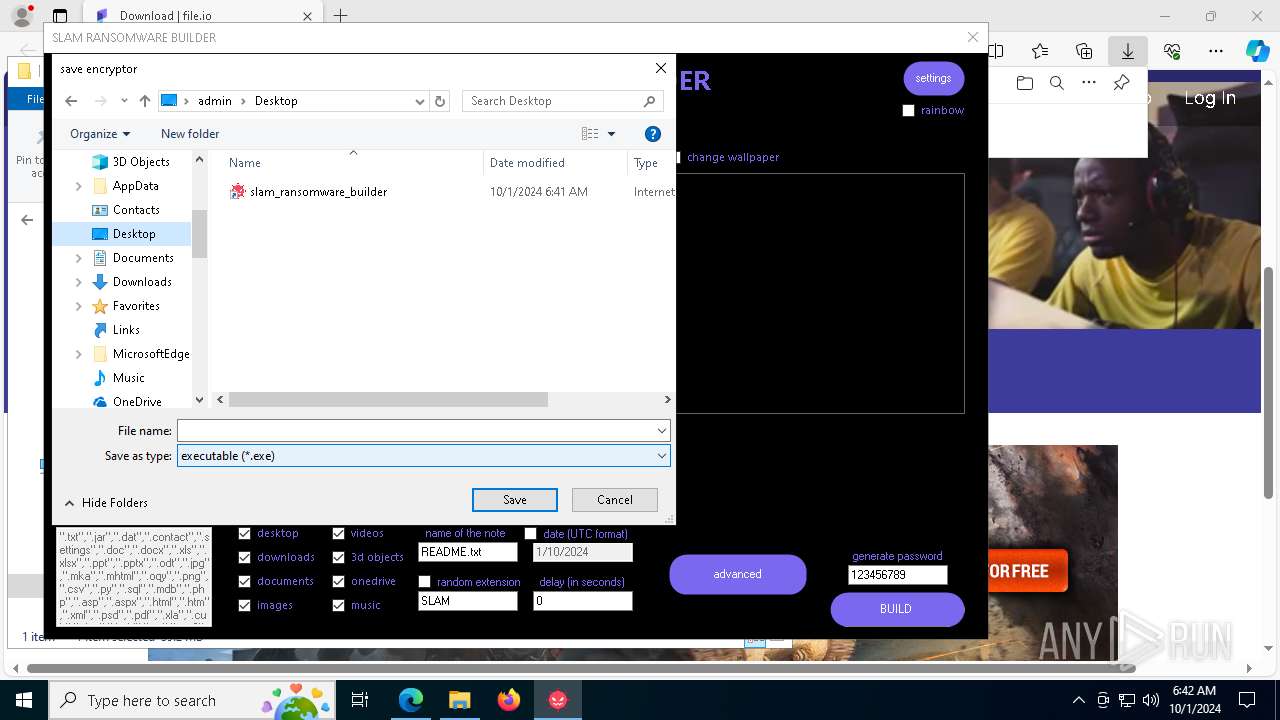Screen dimensions: 1280x720
Task: Click New folder button
Action: [190, 134]
